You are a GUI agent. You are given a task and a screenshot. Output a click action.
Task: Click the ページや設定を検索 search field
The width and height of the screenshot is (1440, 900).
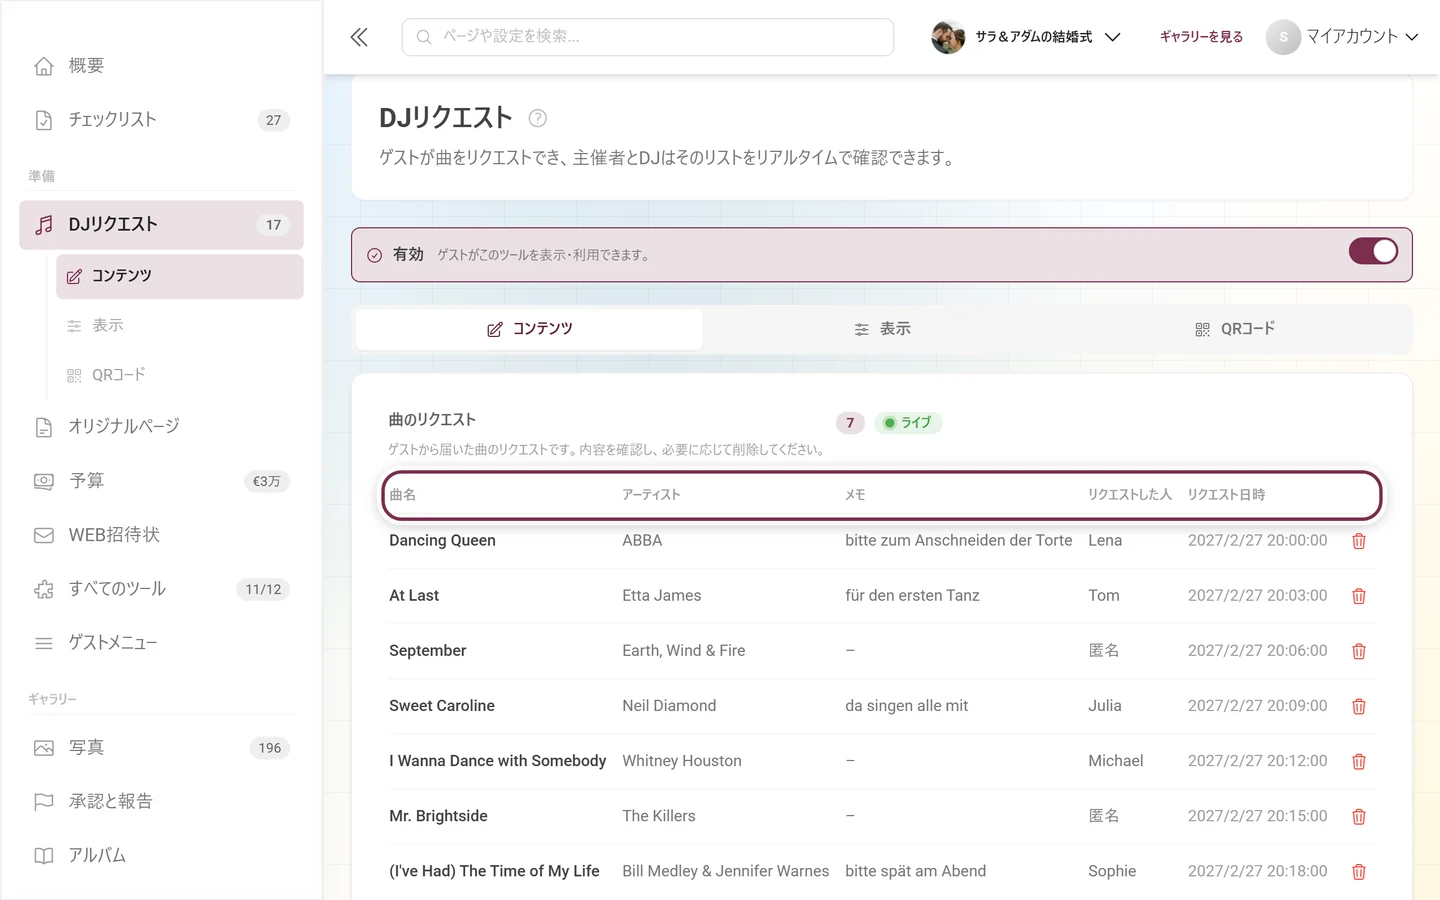(x=648, y=37)
